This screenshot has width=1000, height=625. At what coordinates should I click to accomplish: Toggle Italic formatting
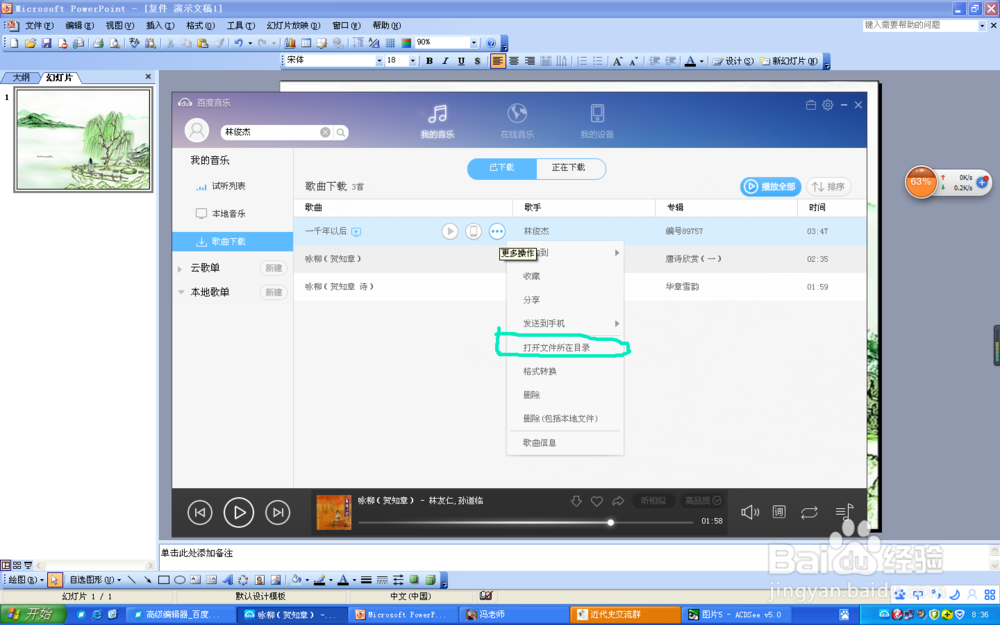[x=445, y=61]
